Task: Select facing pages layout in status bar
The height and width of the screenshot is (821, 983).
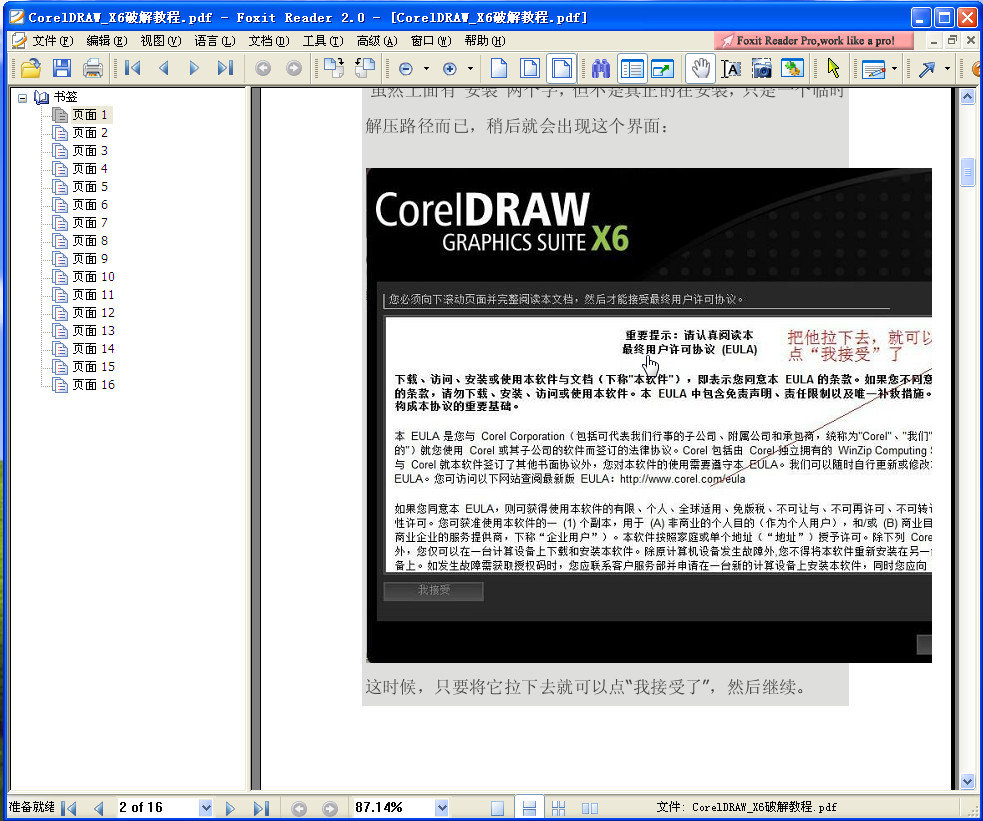Action: click(x=590, y=808)
